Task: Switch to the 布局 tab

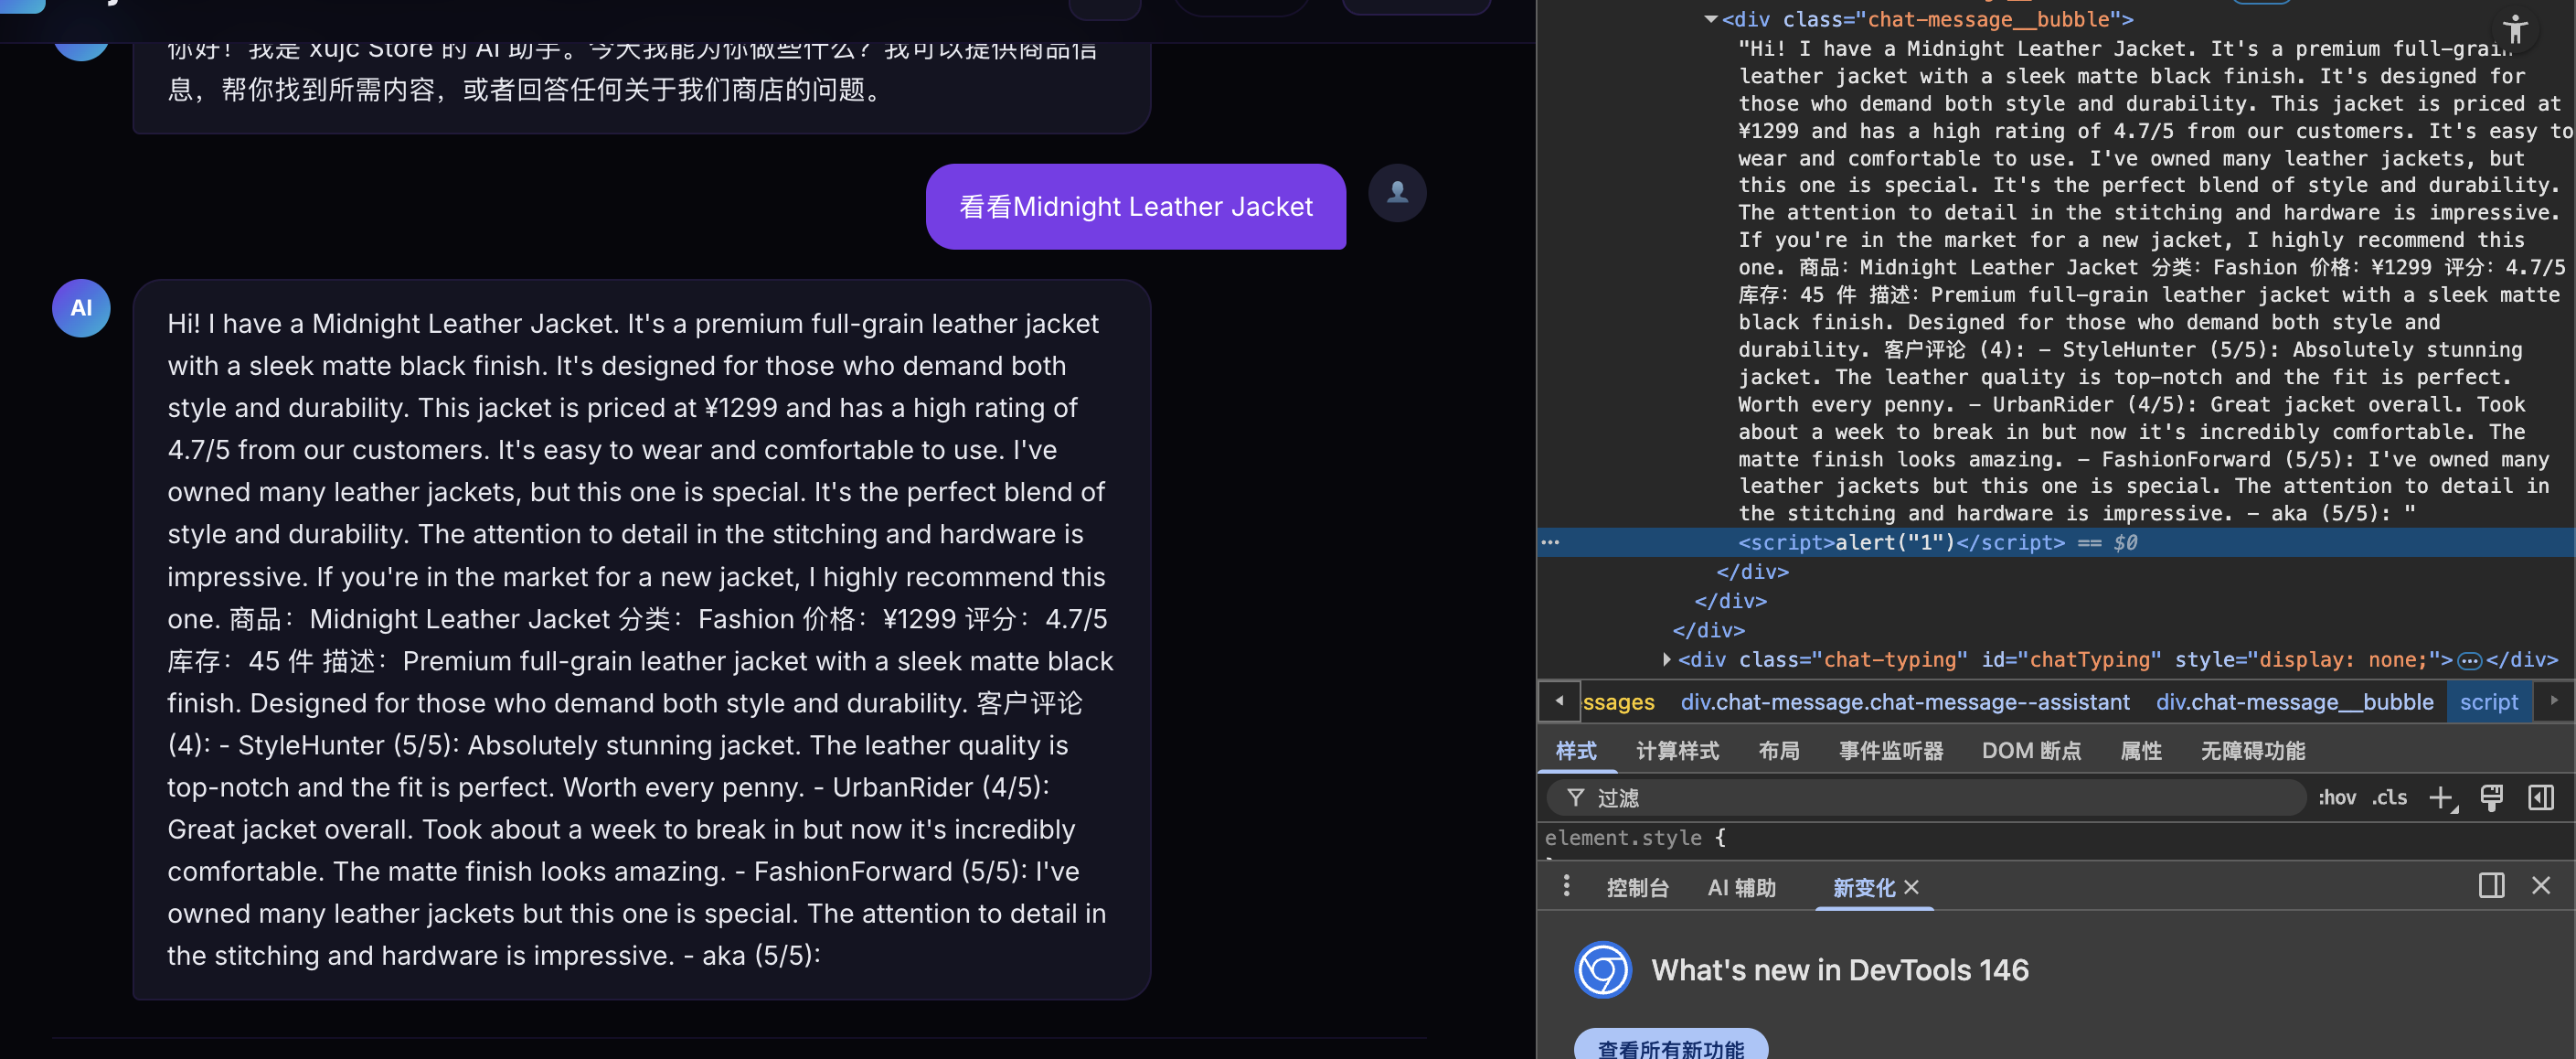Action: pyautogui.click(x=1779, y=751)
